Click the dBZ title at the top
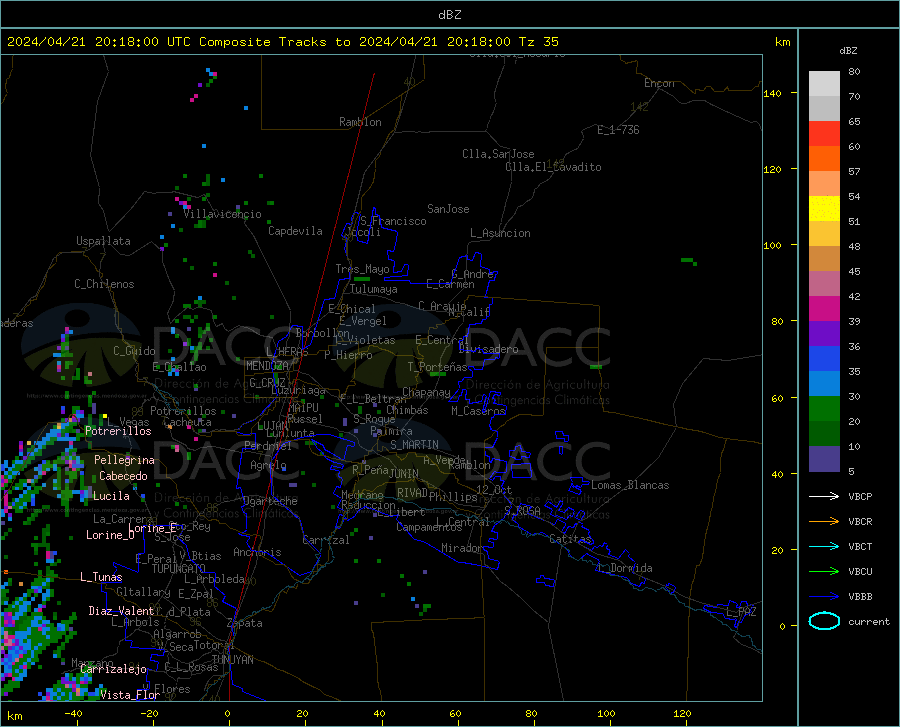 (x=449, y=15)
